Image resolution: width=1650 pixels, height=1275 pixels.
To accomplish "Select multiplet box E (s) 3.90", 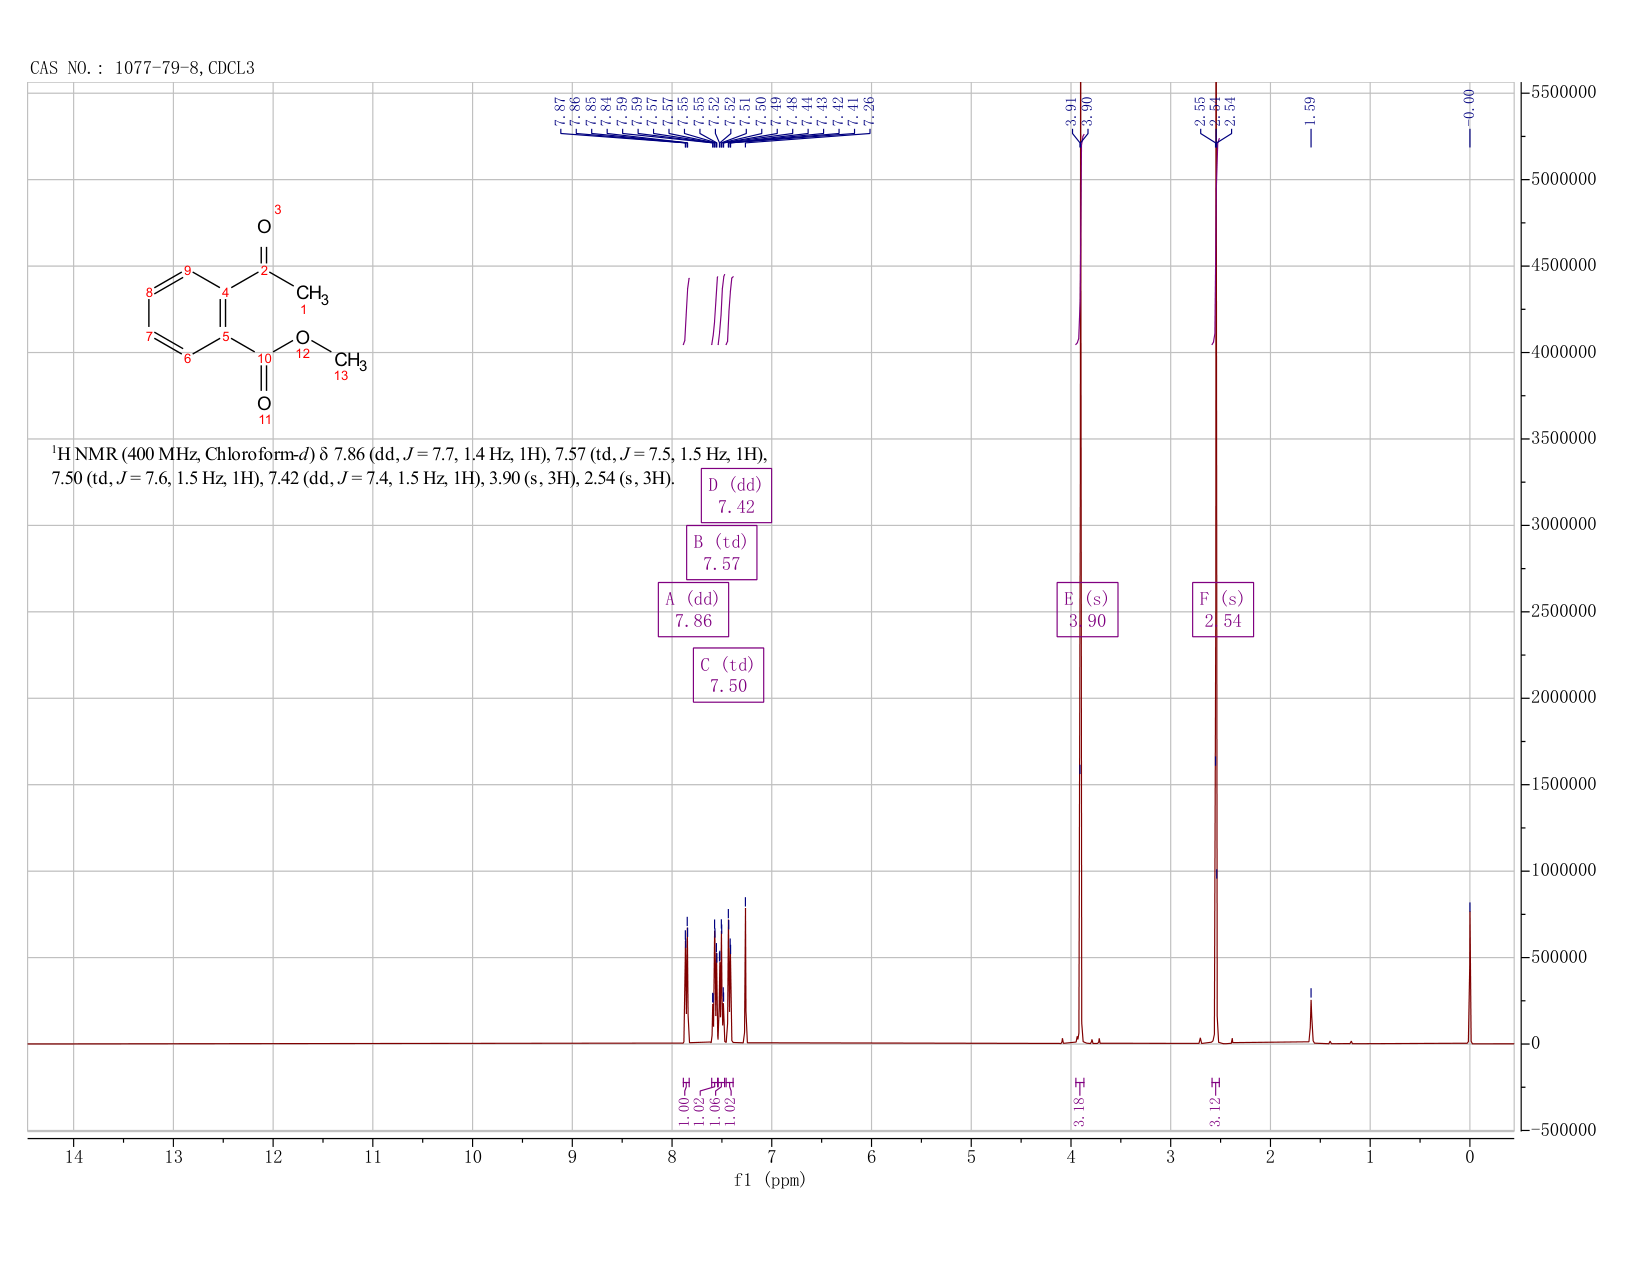I will click(1087, 610).
